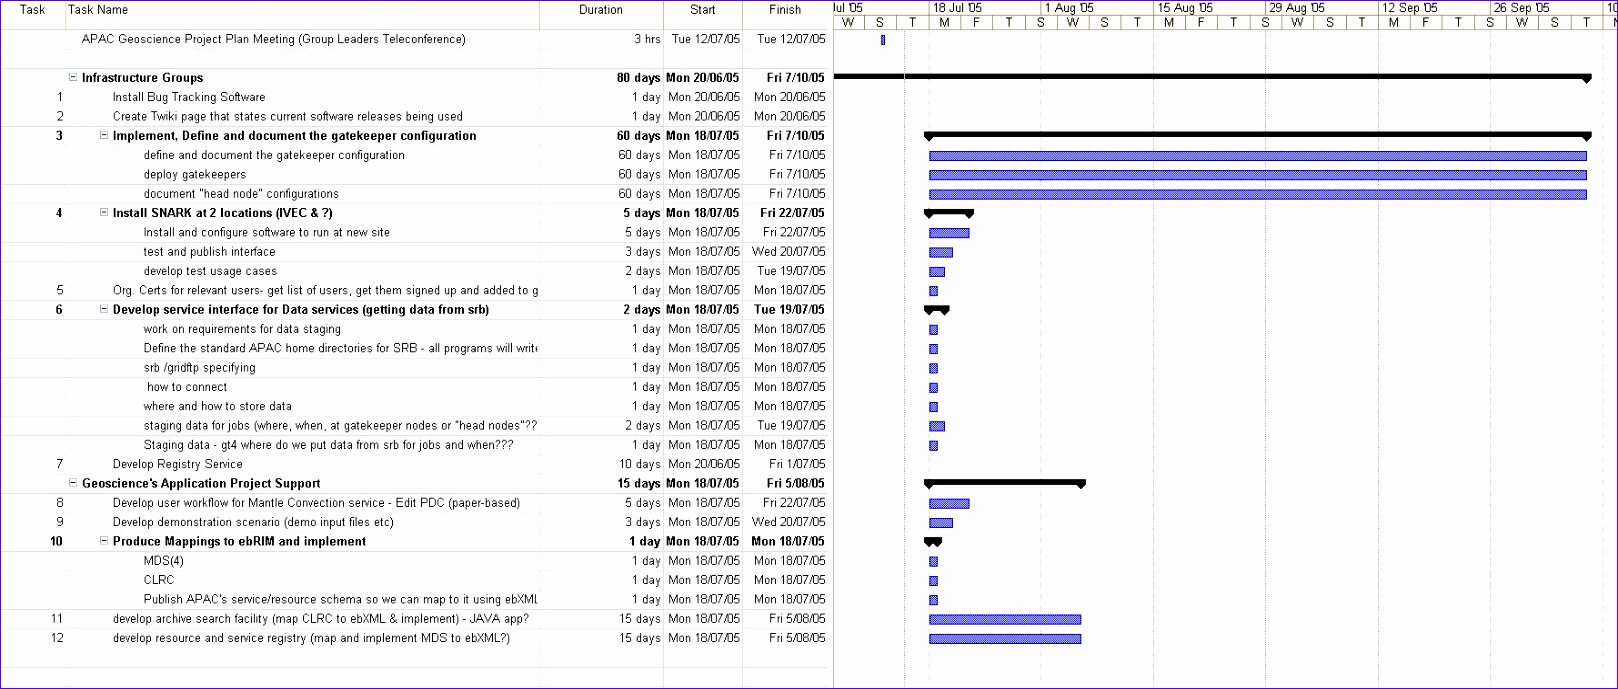Select the Finish column header
This screenshot has width=1618, height=689.
pyautogui.click(x=785, y=10)
